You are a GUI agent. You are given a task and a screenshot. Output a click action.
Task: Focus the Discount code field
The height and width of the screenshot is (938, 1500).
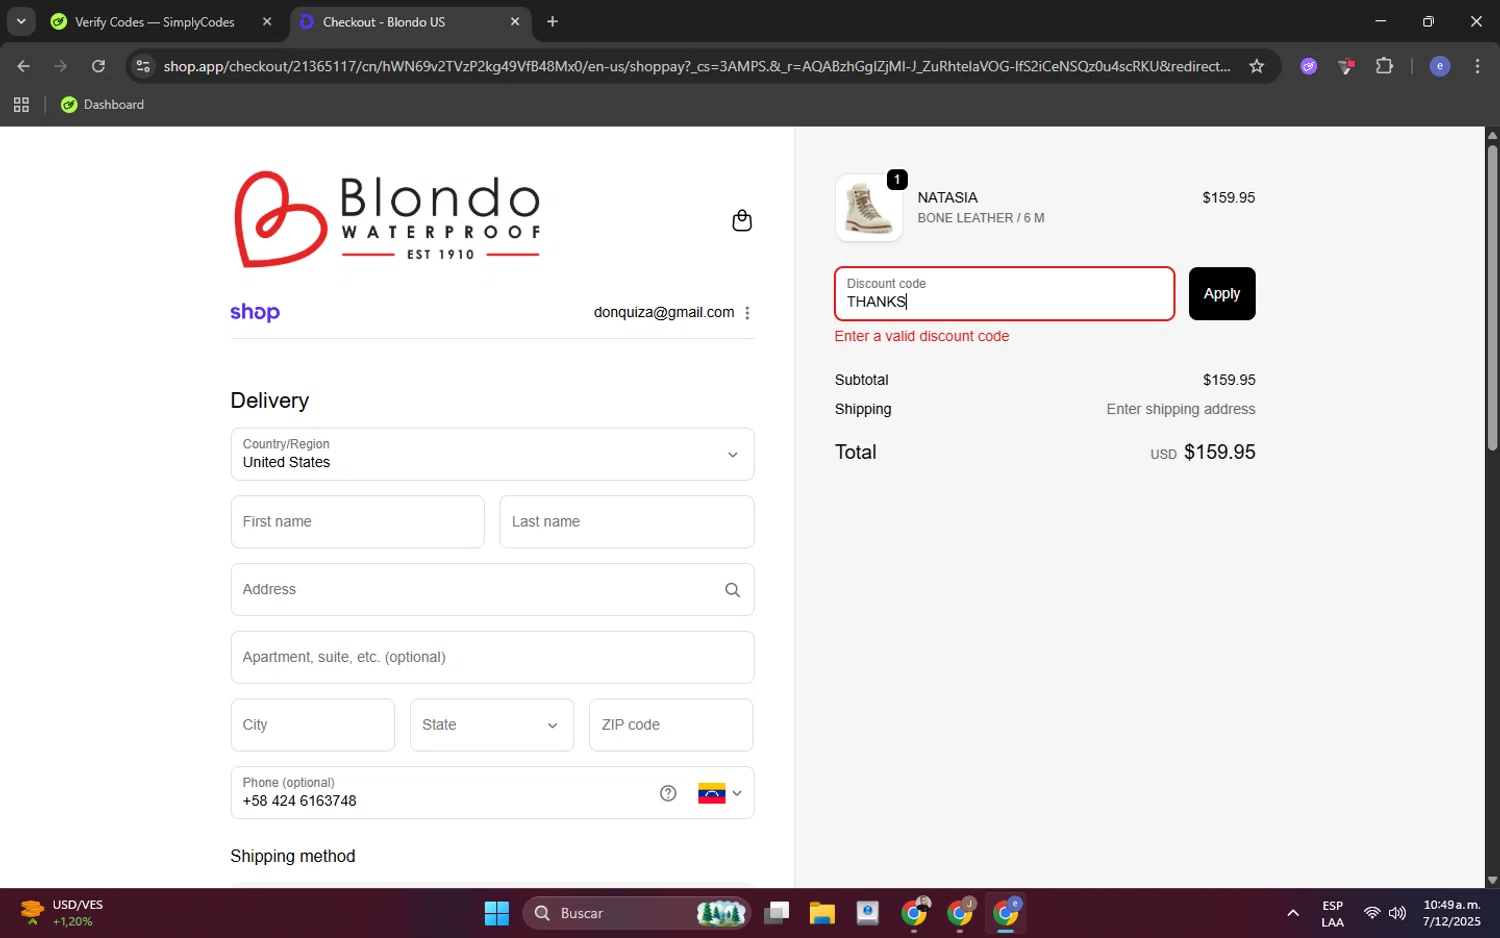[x=1004, y=294]
